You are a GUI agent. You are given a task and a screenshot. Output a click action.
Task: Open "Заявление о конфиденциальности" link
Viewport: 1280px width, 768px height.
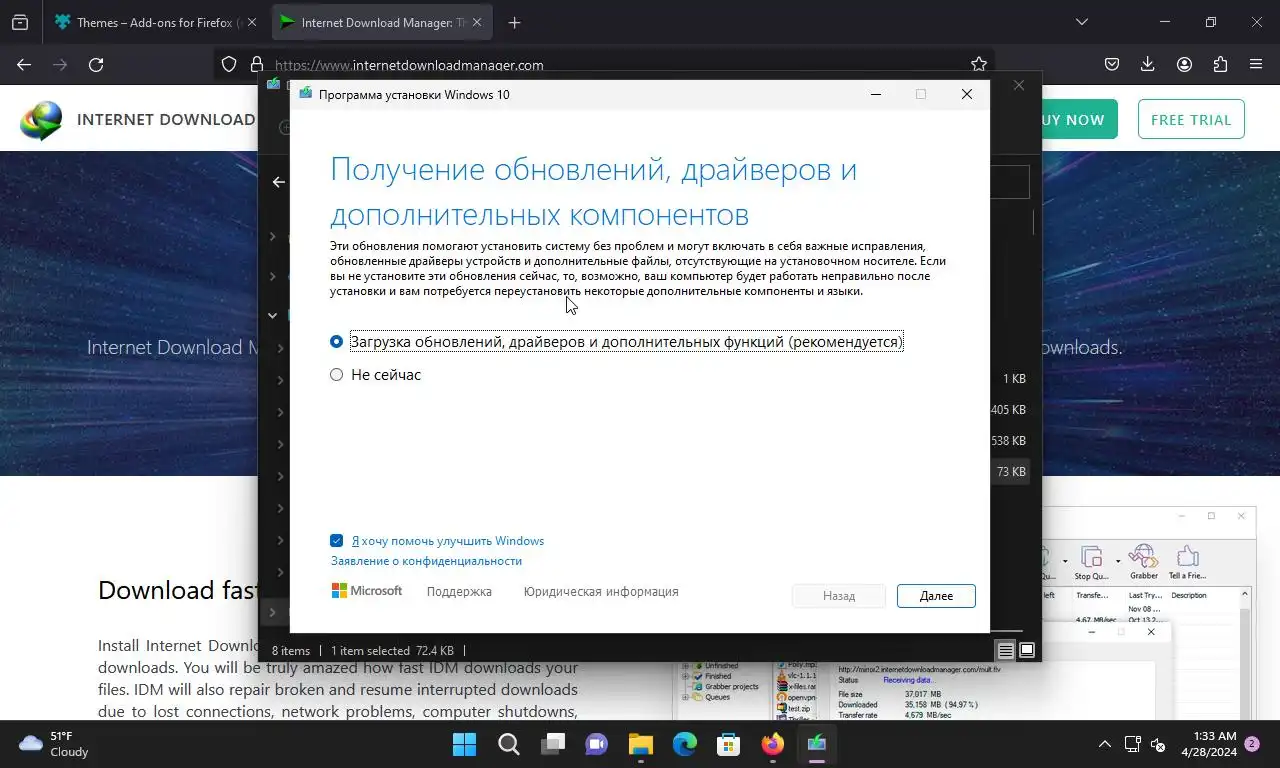(427, 561)
